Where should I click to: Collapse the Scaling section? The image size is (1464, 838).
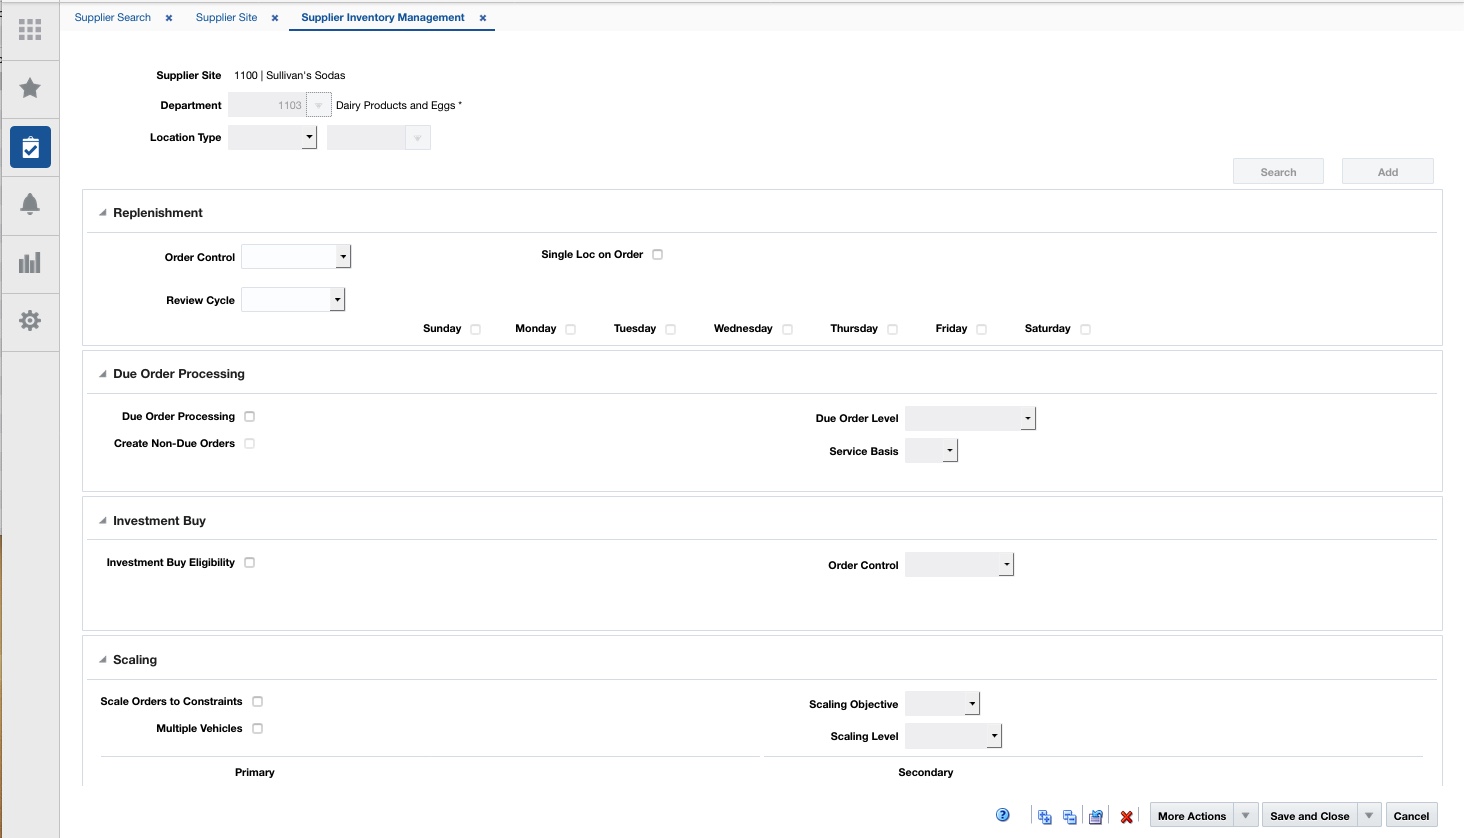click(101, 659)
